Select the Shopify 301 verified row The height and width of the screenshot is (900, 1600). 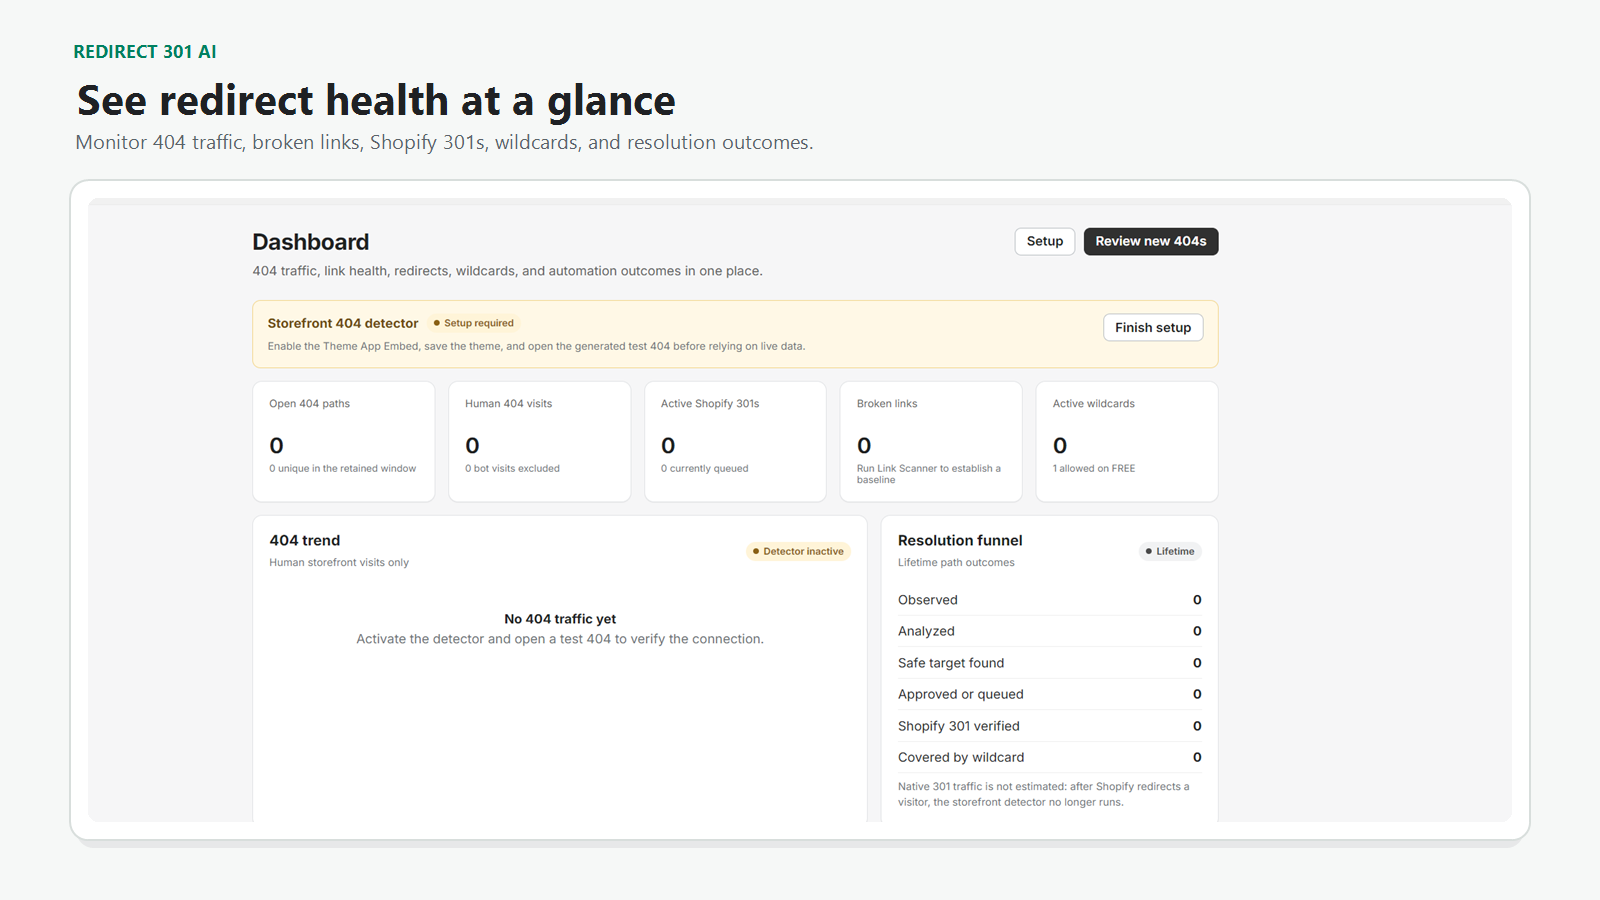pos(1050,726)
